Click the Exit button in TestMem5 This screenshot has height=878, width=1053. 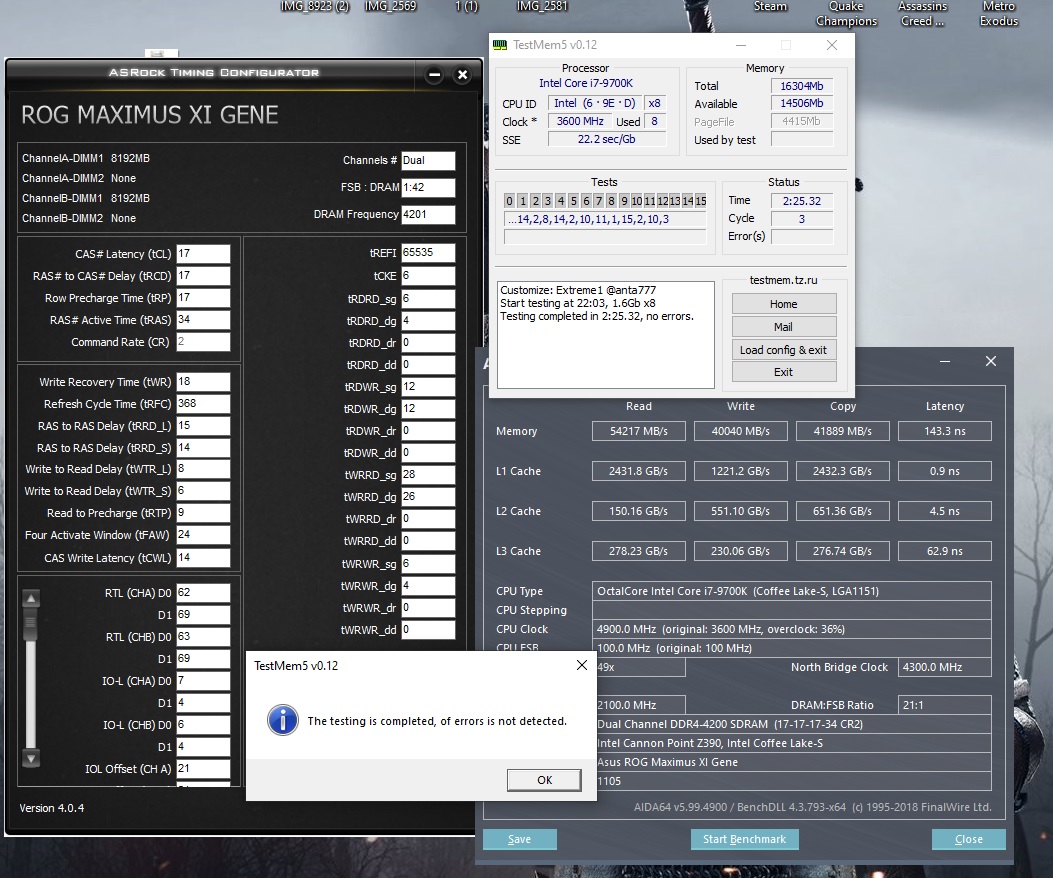click(x=784, y=371)
